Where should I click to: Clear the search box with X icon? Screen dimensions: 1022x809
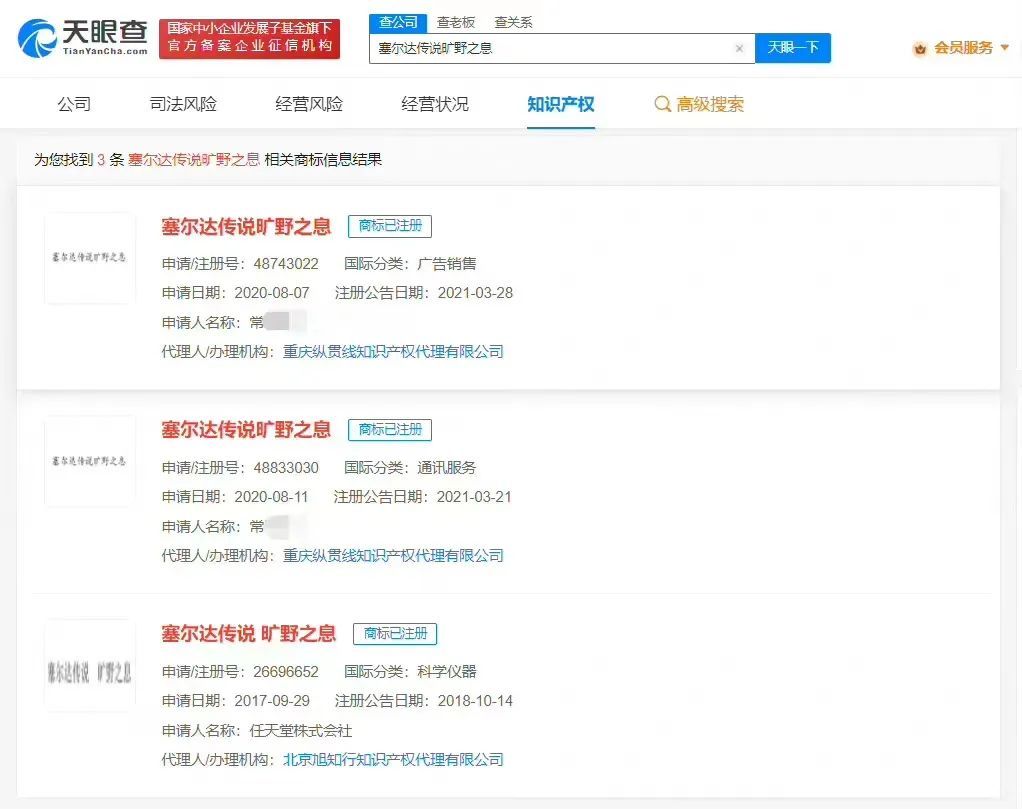pos(739,48)
